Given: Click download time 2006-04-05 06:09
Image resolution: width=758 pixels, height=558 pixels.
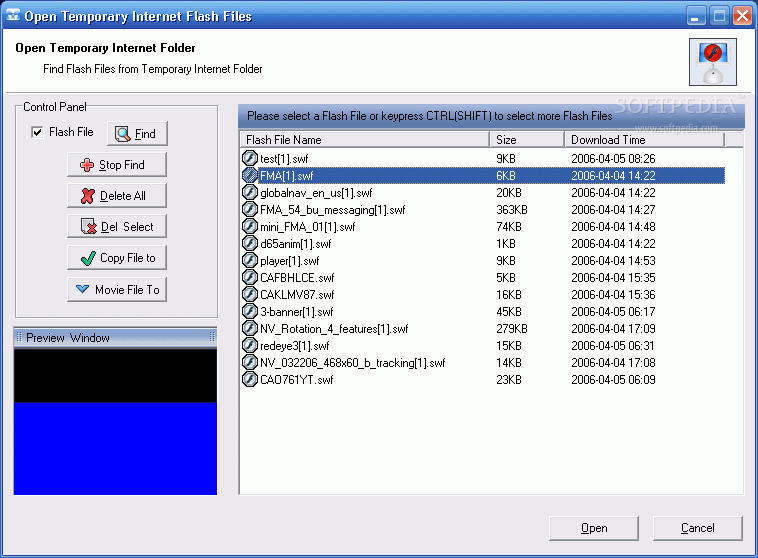Looking at the screenshot, I should 613,380.
